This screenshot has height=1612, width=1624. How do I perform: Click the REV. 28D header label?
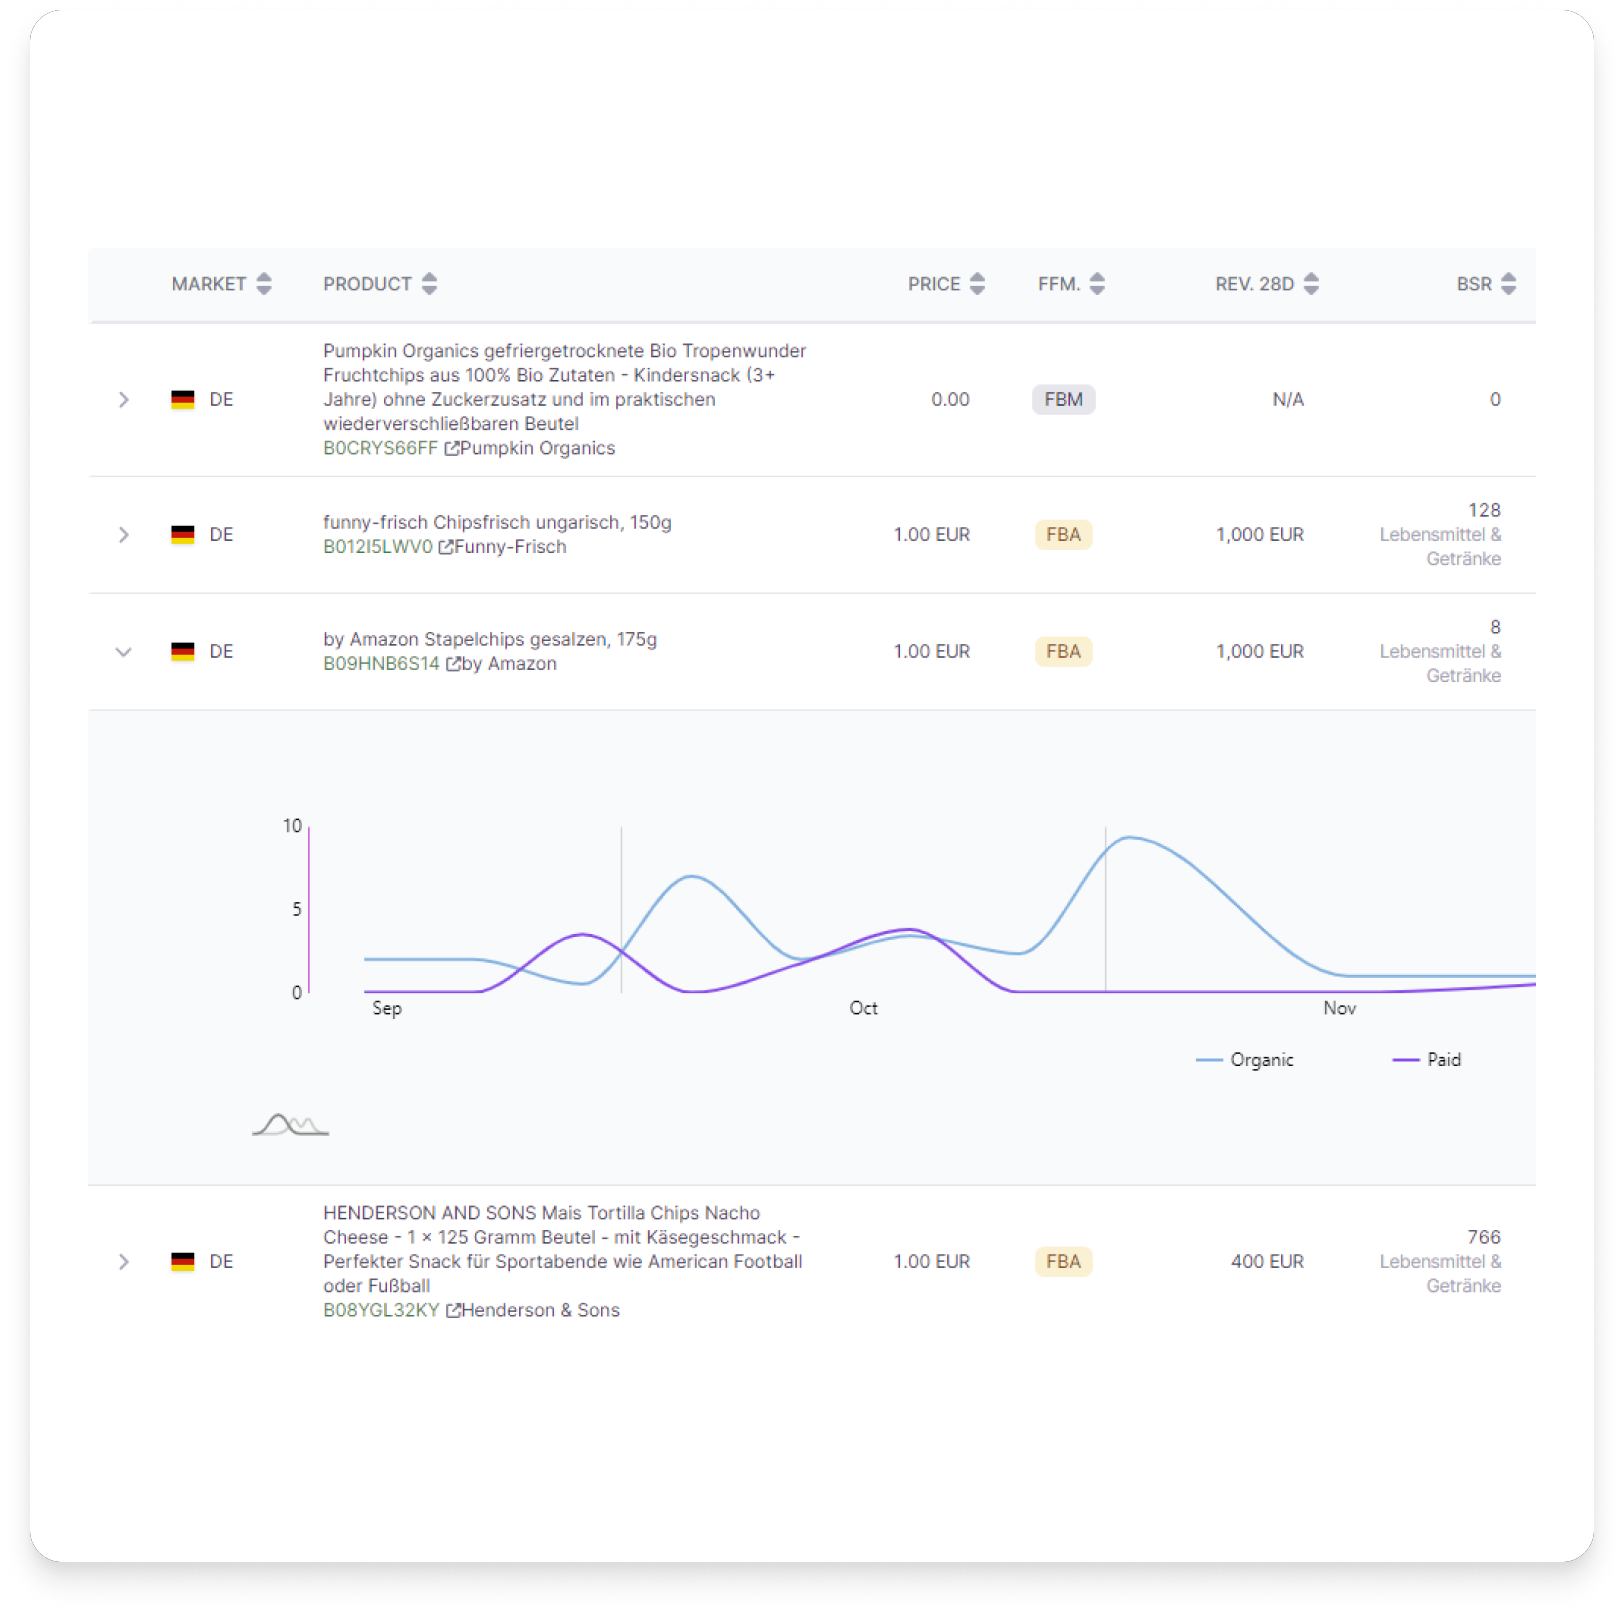1254,284
